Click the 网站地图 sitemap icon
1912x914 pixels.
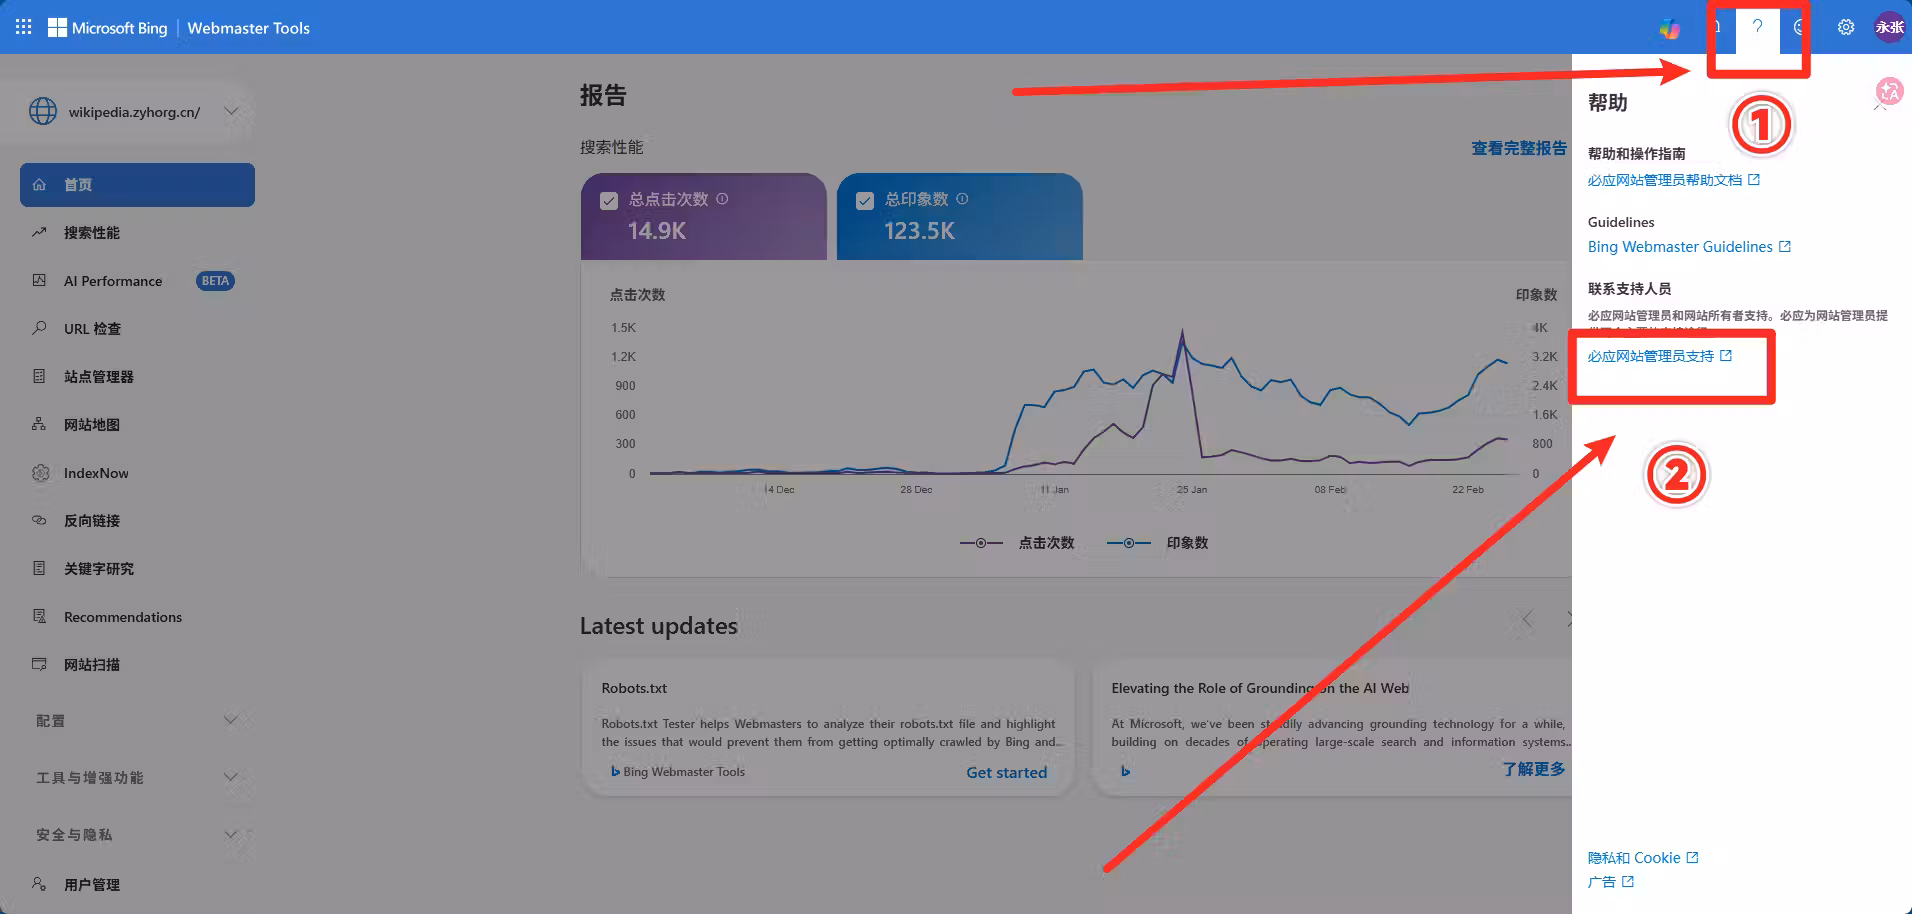[x=39, y=424]
